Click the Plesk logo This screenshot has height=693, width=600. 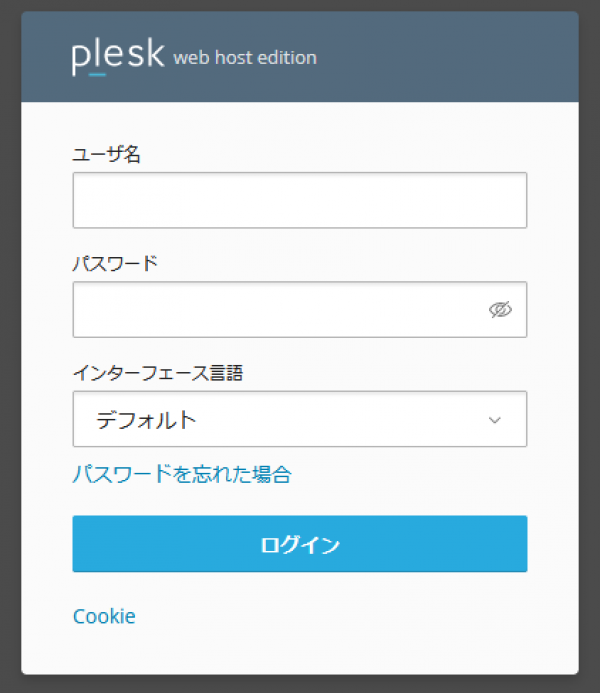click(x=117, y=57)
